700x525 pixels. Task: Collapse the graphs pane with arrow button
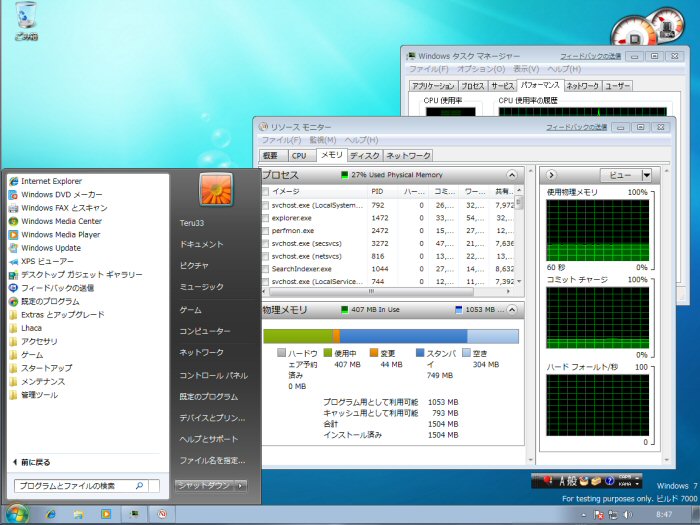551,175
